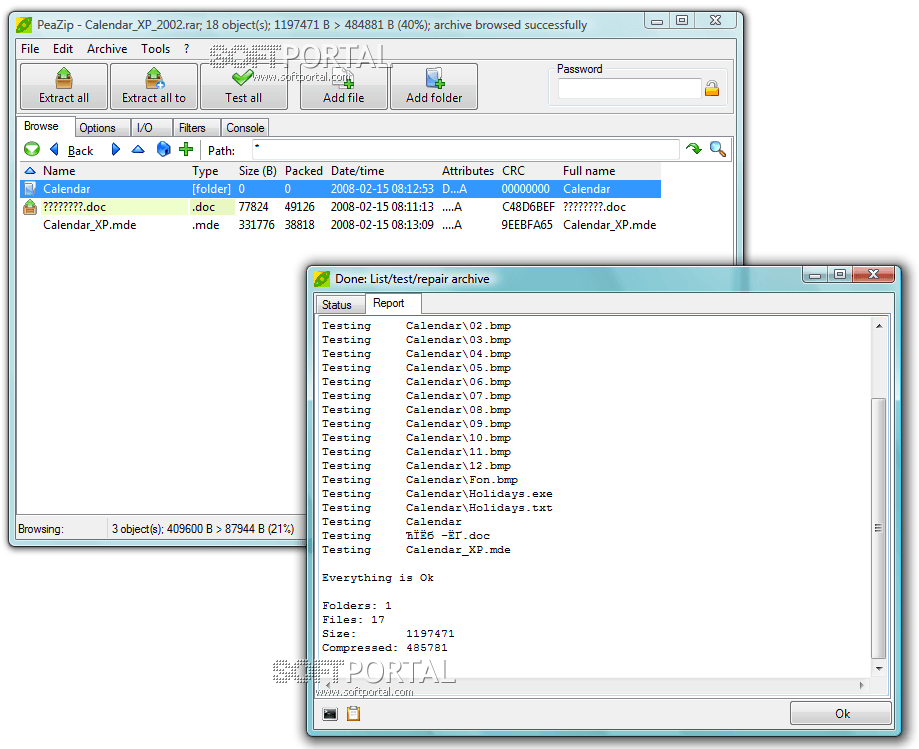Screen dimensions: 919x749
Task: Click the Back label in navigation bar
Action: 80,151
